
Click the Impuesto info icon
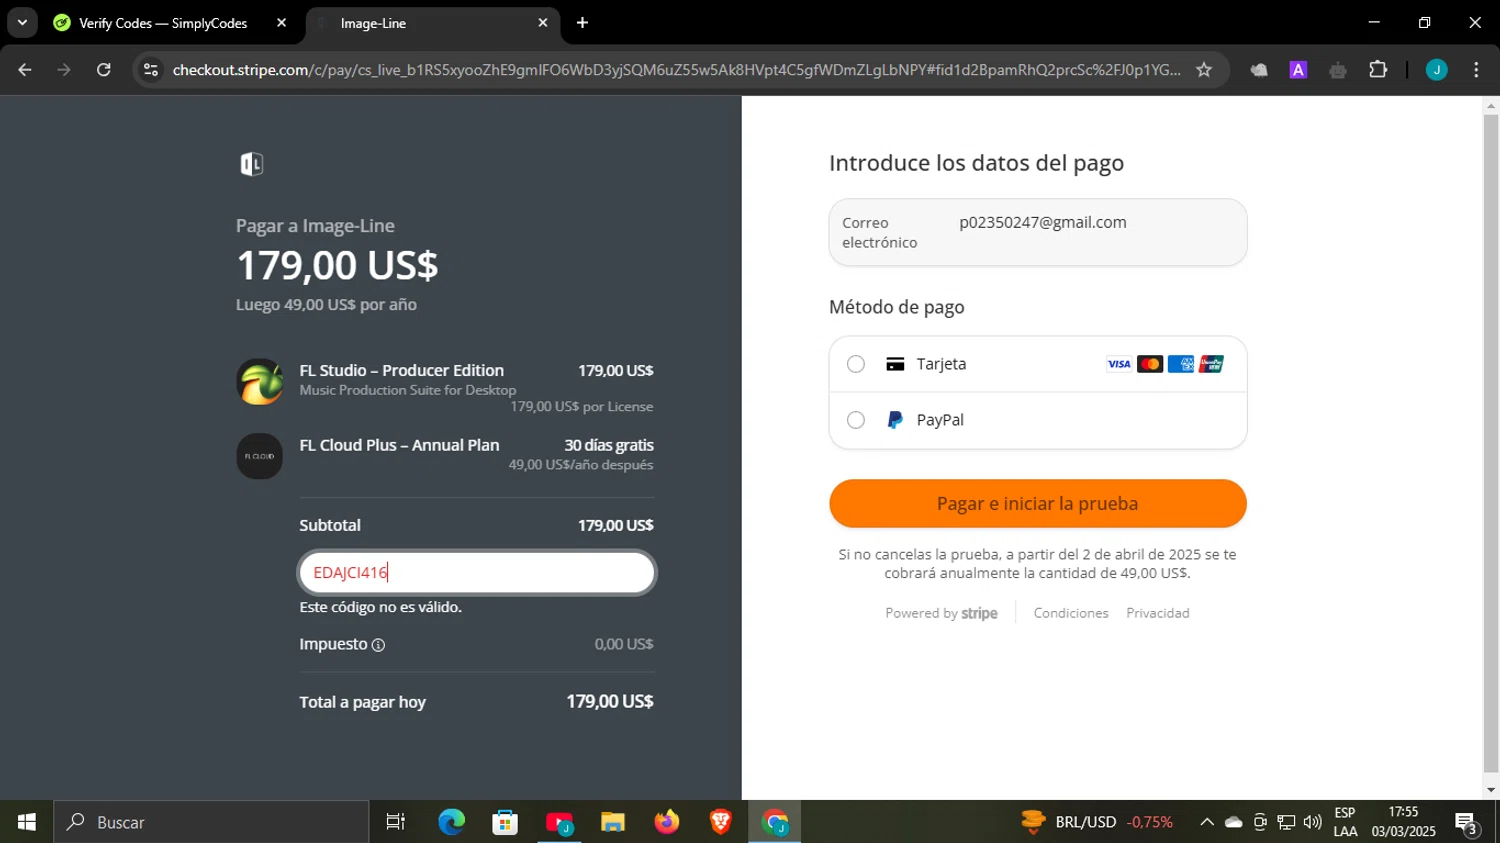pos(378,645)
